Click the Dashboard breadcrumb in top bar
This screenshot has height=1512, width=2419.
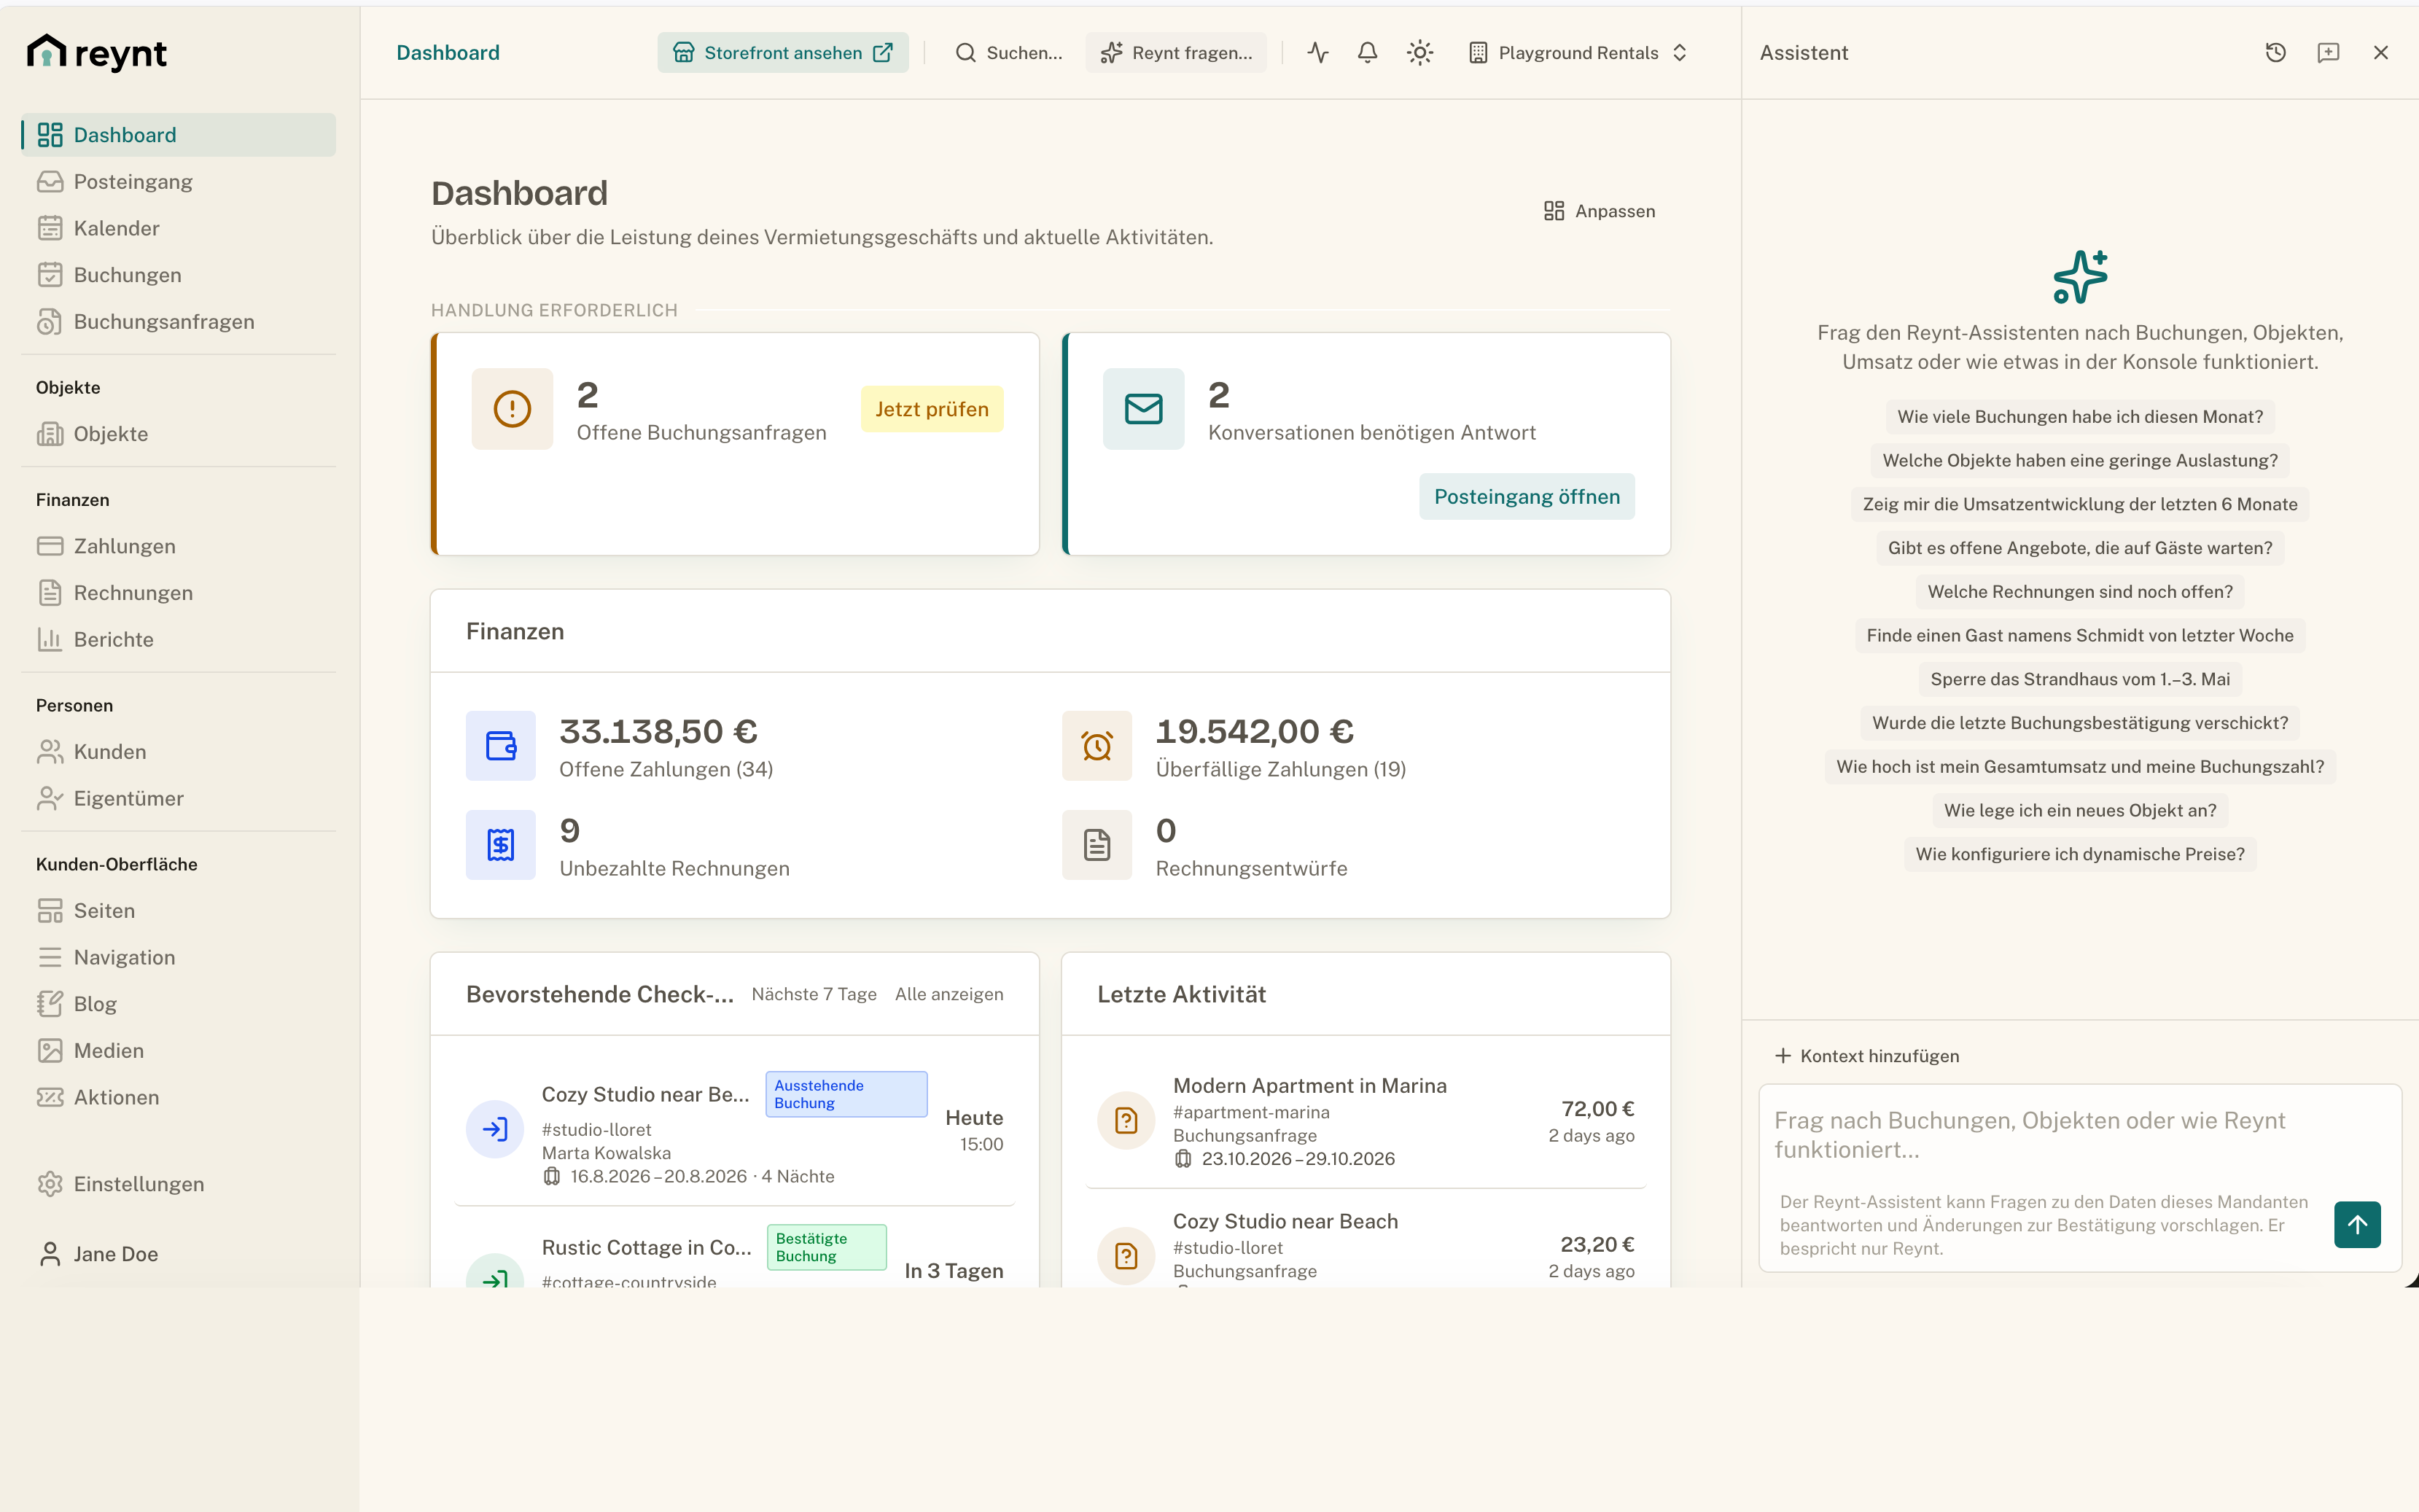pyautogui.click(x=448, y=53)
